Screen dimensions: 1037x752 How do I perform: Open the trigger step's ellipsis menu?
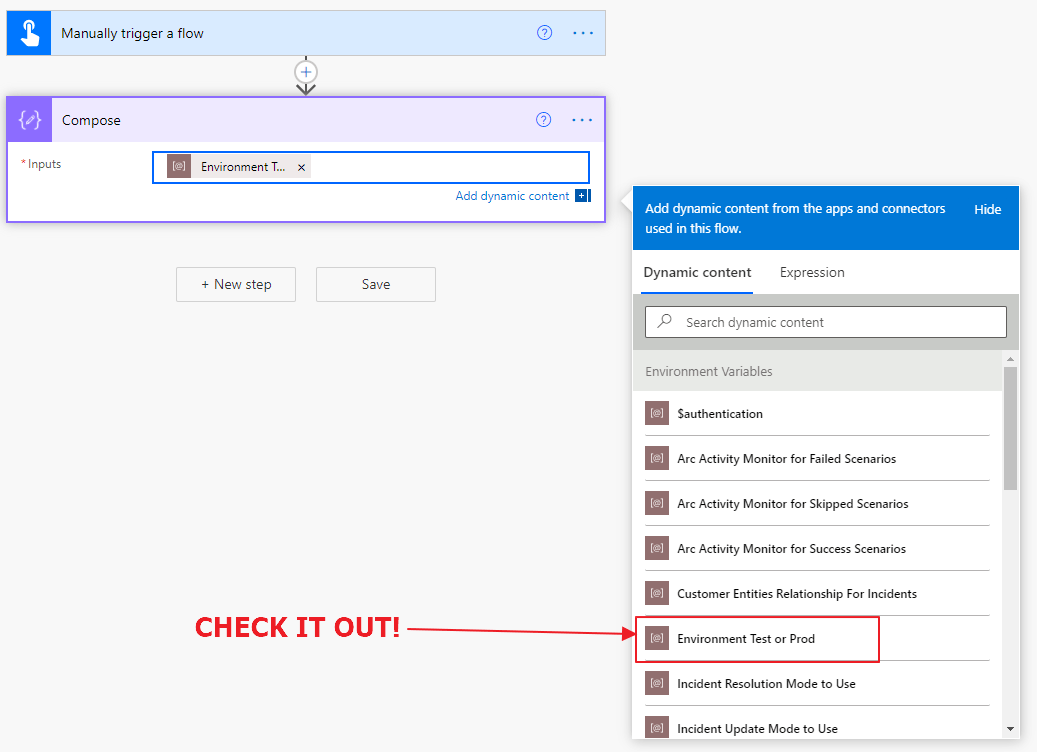click(583, 33)
